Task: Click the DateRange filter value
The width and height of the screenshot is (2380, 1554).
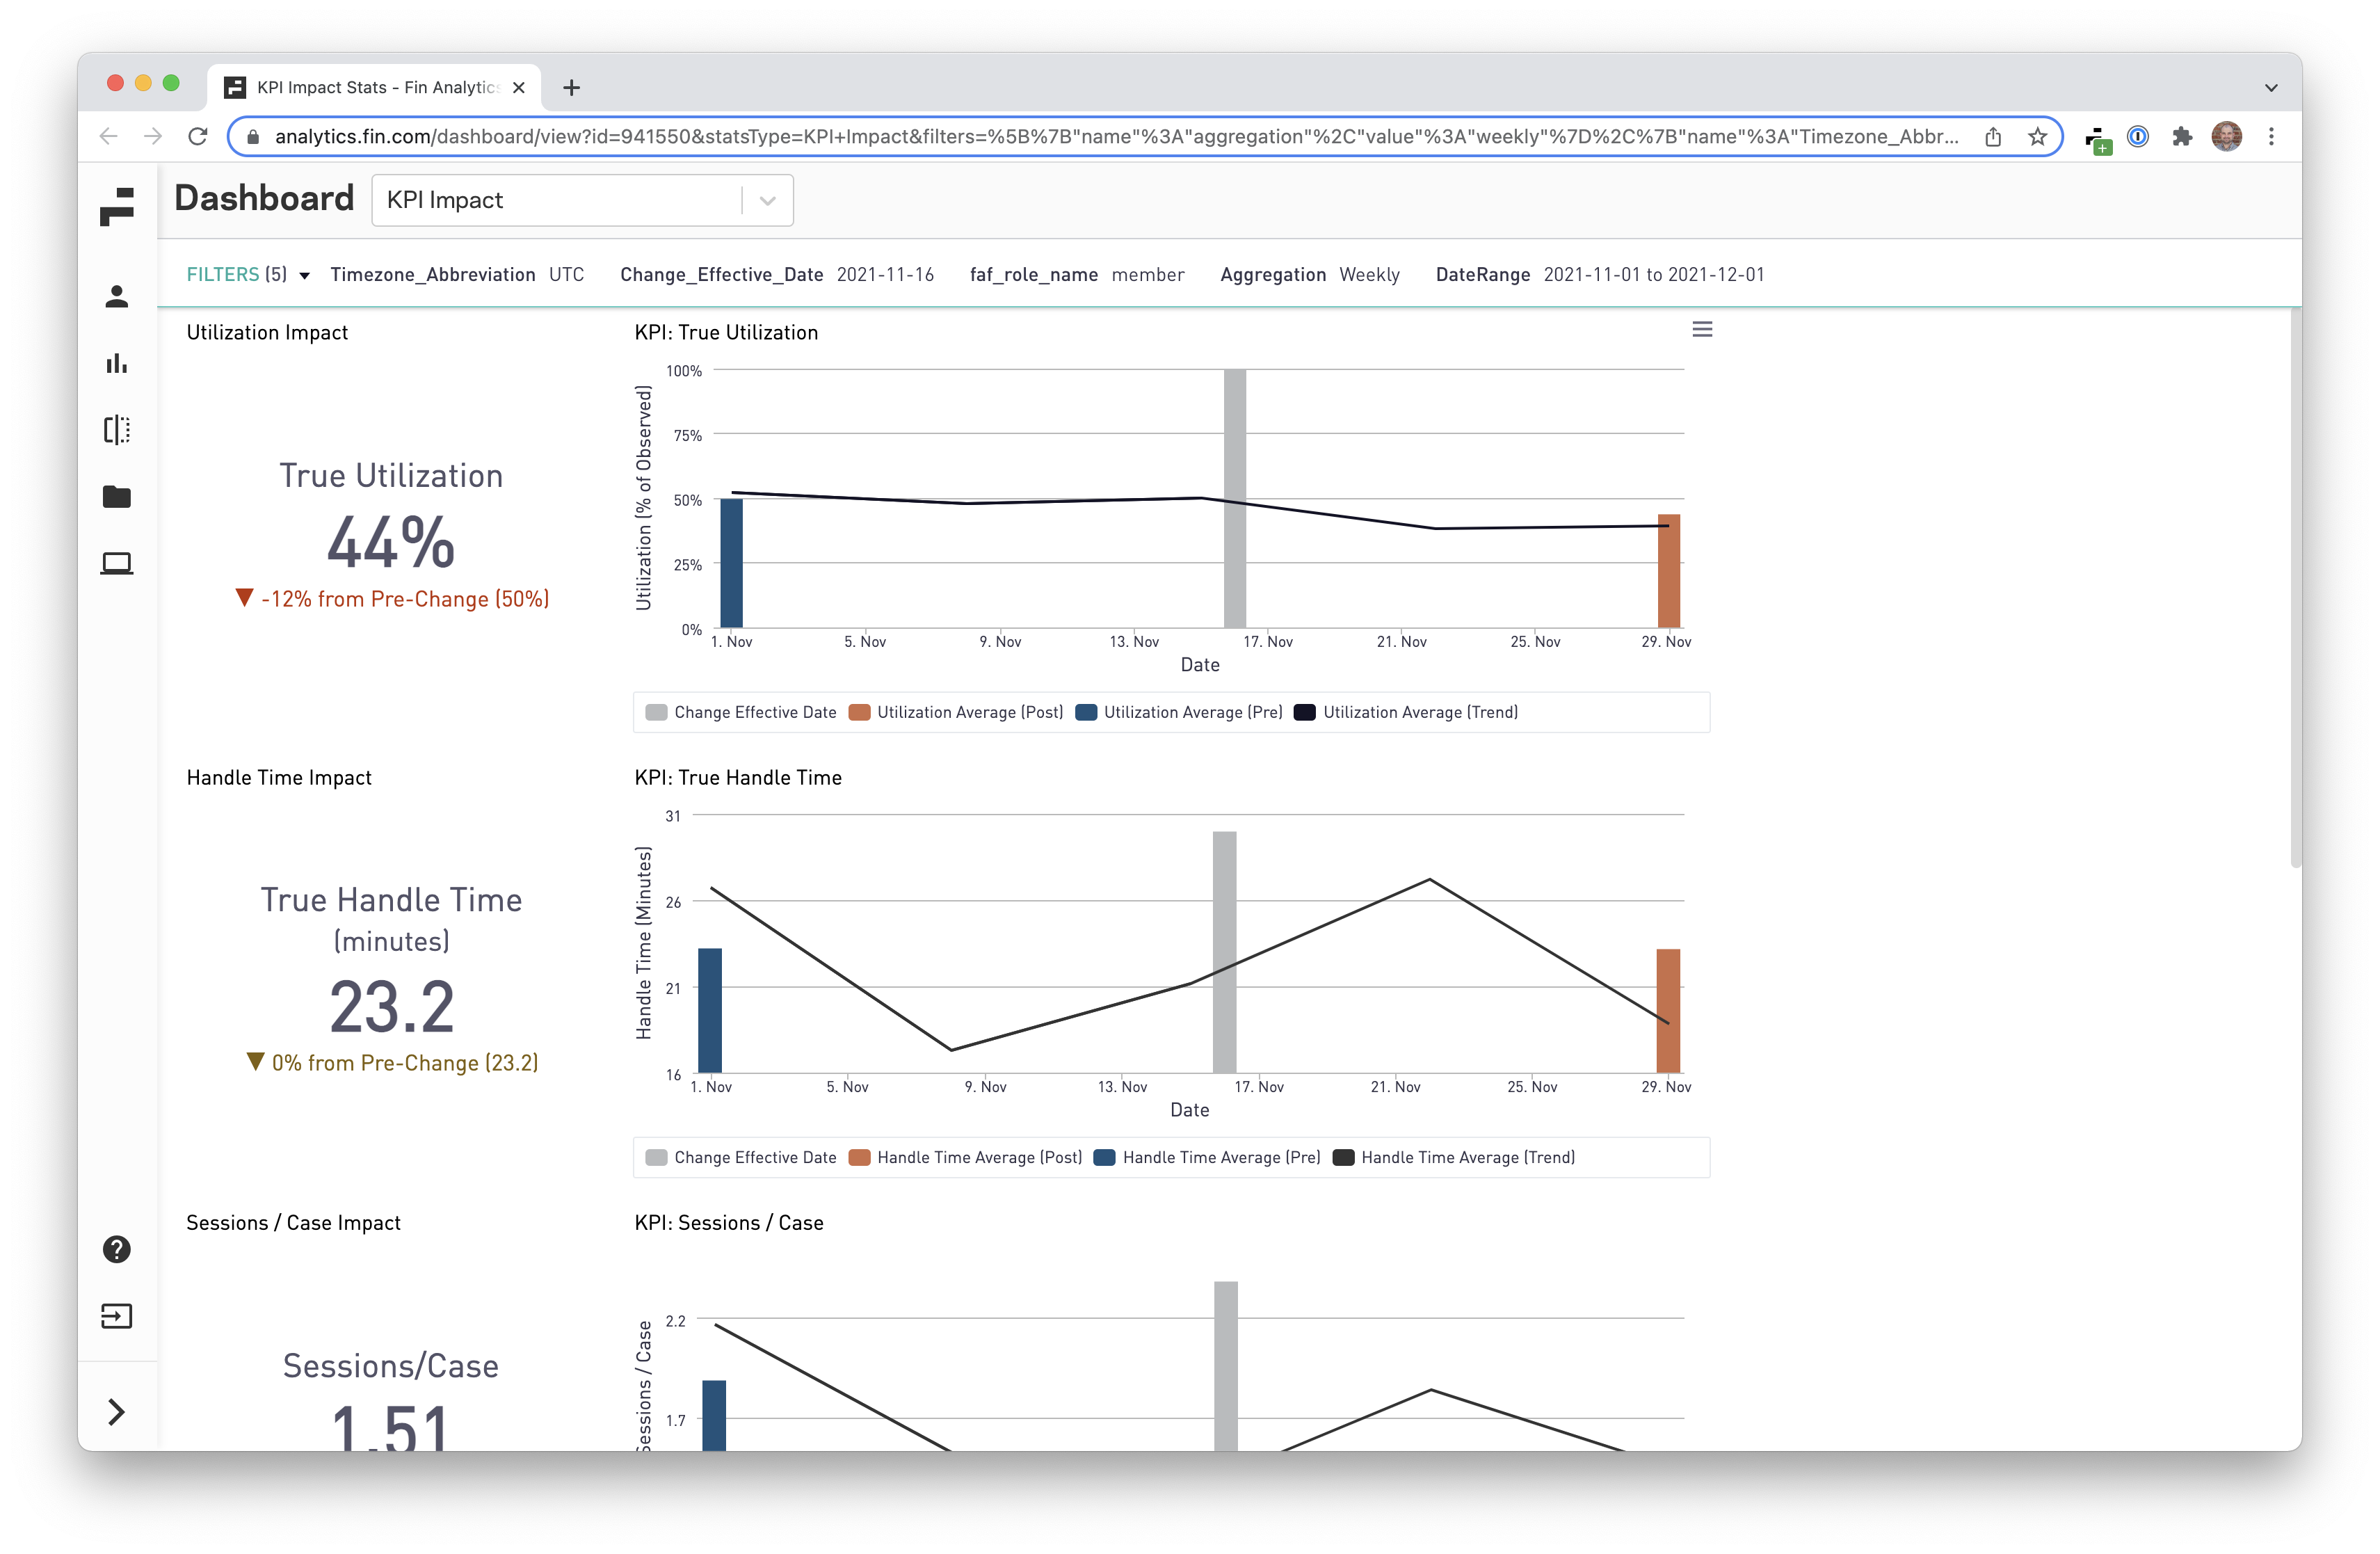Action: coord(1653,274)
